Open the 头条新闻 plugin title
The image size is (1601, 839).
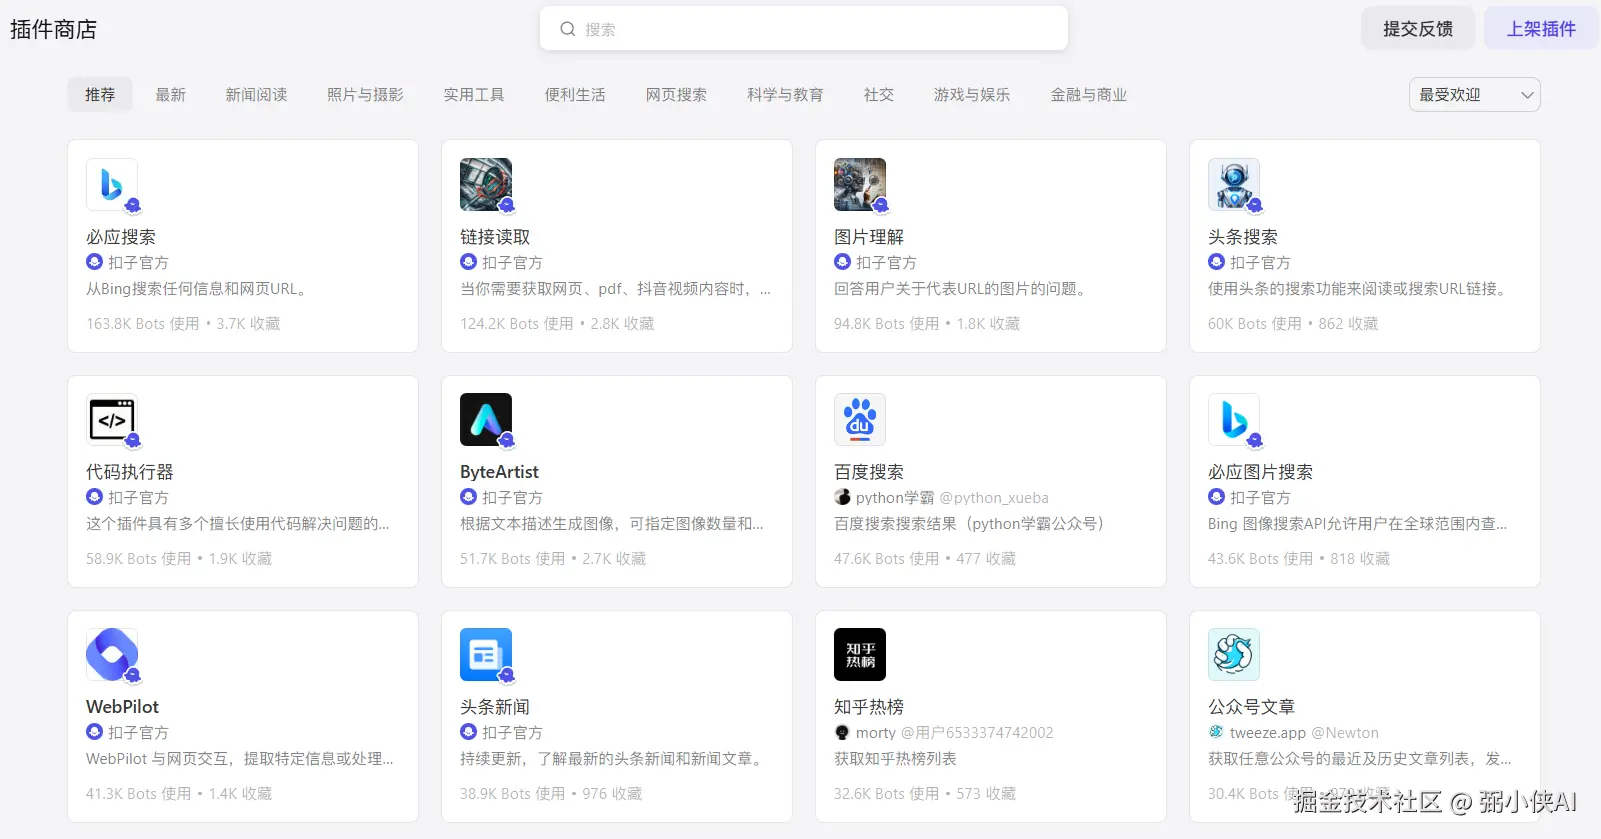pyautogui.click(x=495, y=707)
